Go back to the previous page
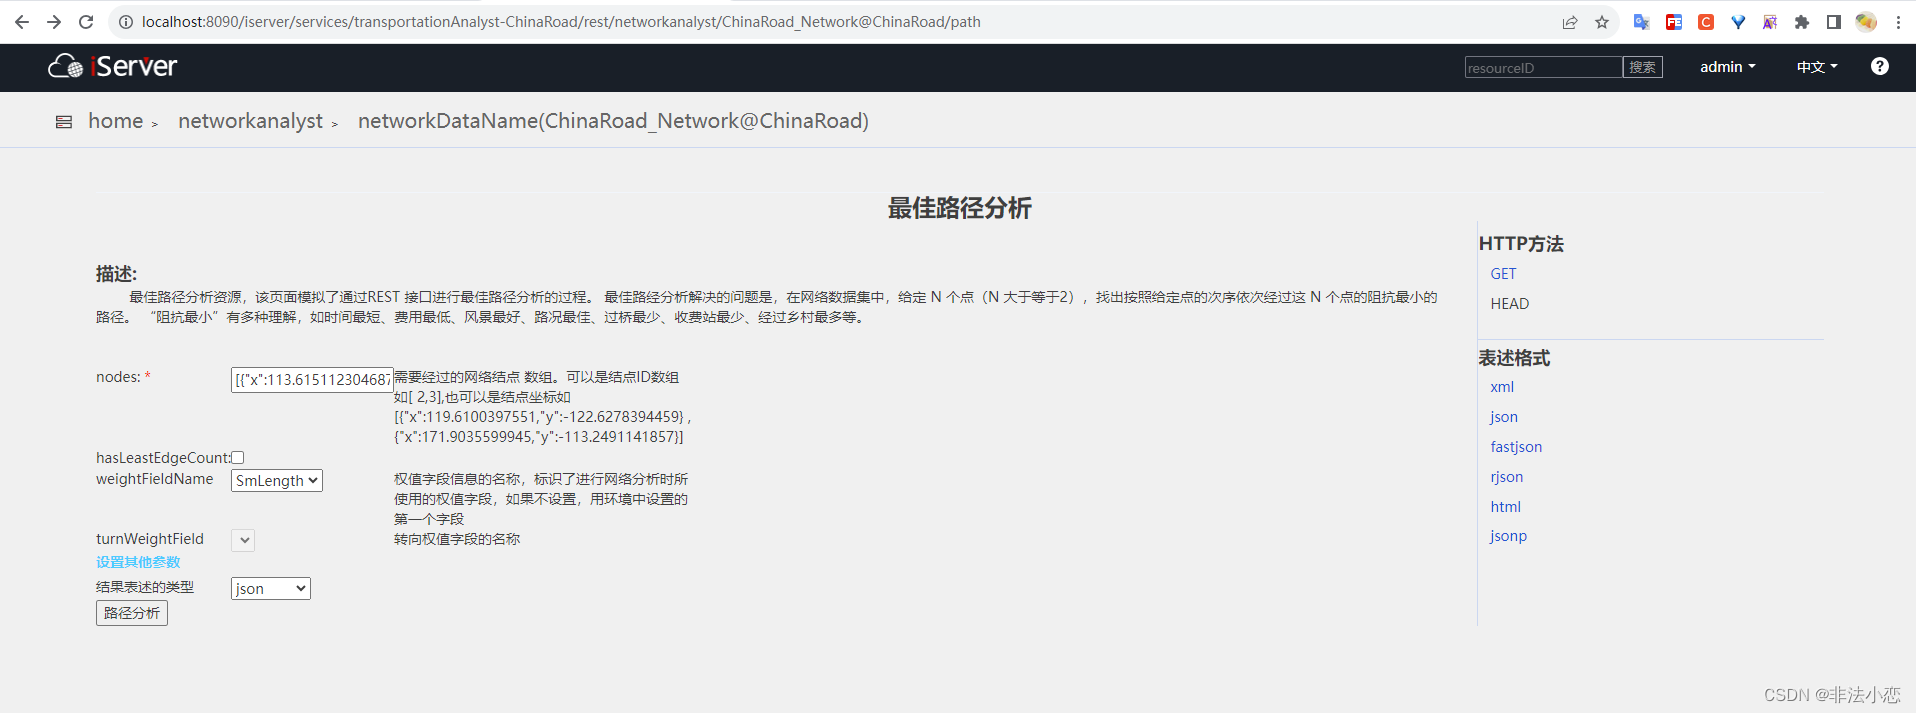Image resolution: width=1916 pixels, height=713 pixels. point(22,22)
